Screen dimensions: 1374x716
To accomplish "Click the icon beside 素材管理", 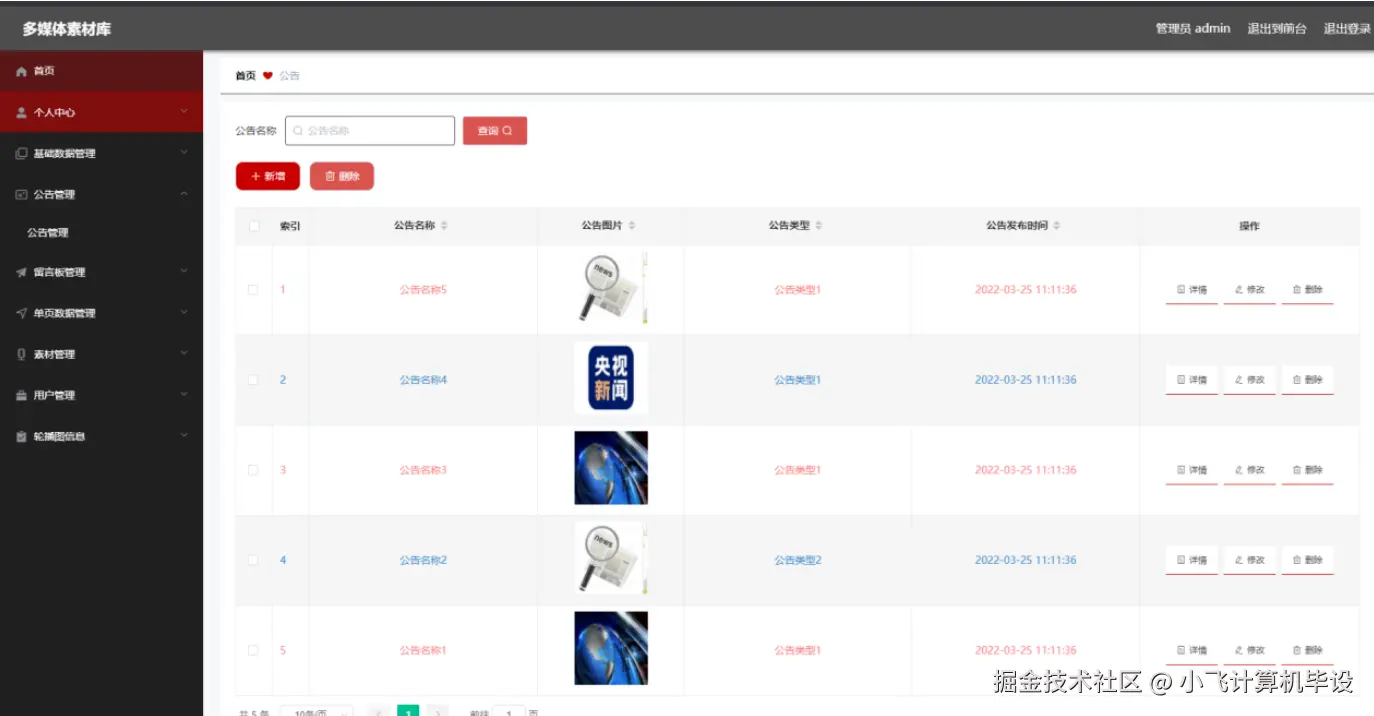I will [x=21, y=354].
